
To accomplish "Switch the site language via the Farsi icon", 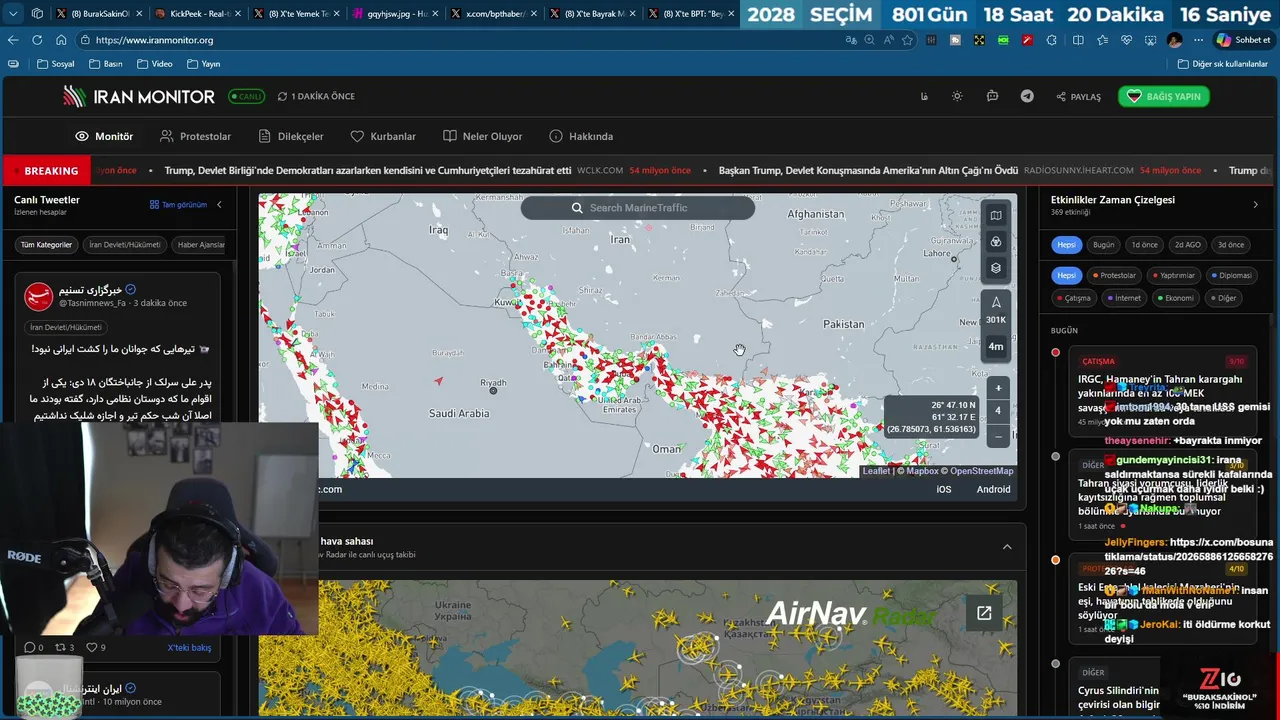I will pos(924,96).
